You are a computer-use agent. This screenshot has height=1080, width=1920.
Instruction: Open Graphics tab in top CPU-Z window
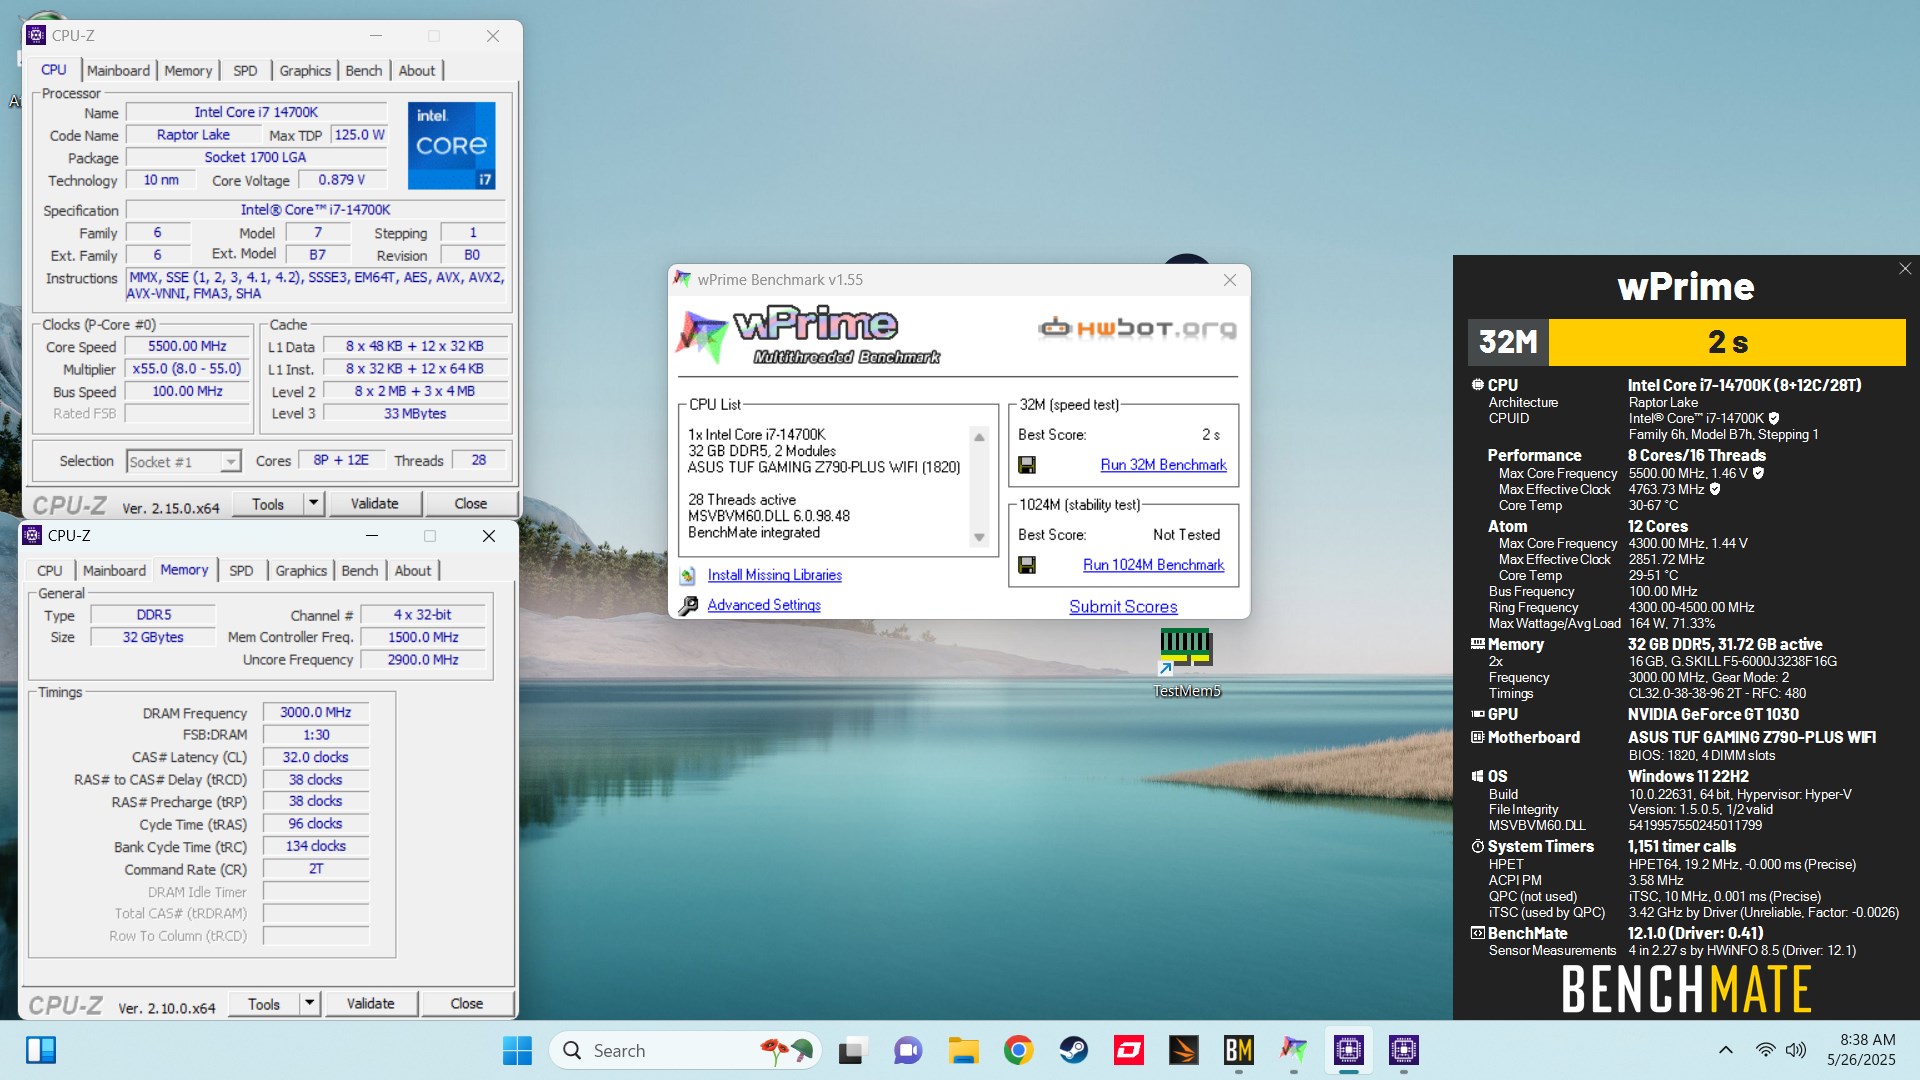305,71
